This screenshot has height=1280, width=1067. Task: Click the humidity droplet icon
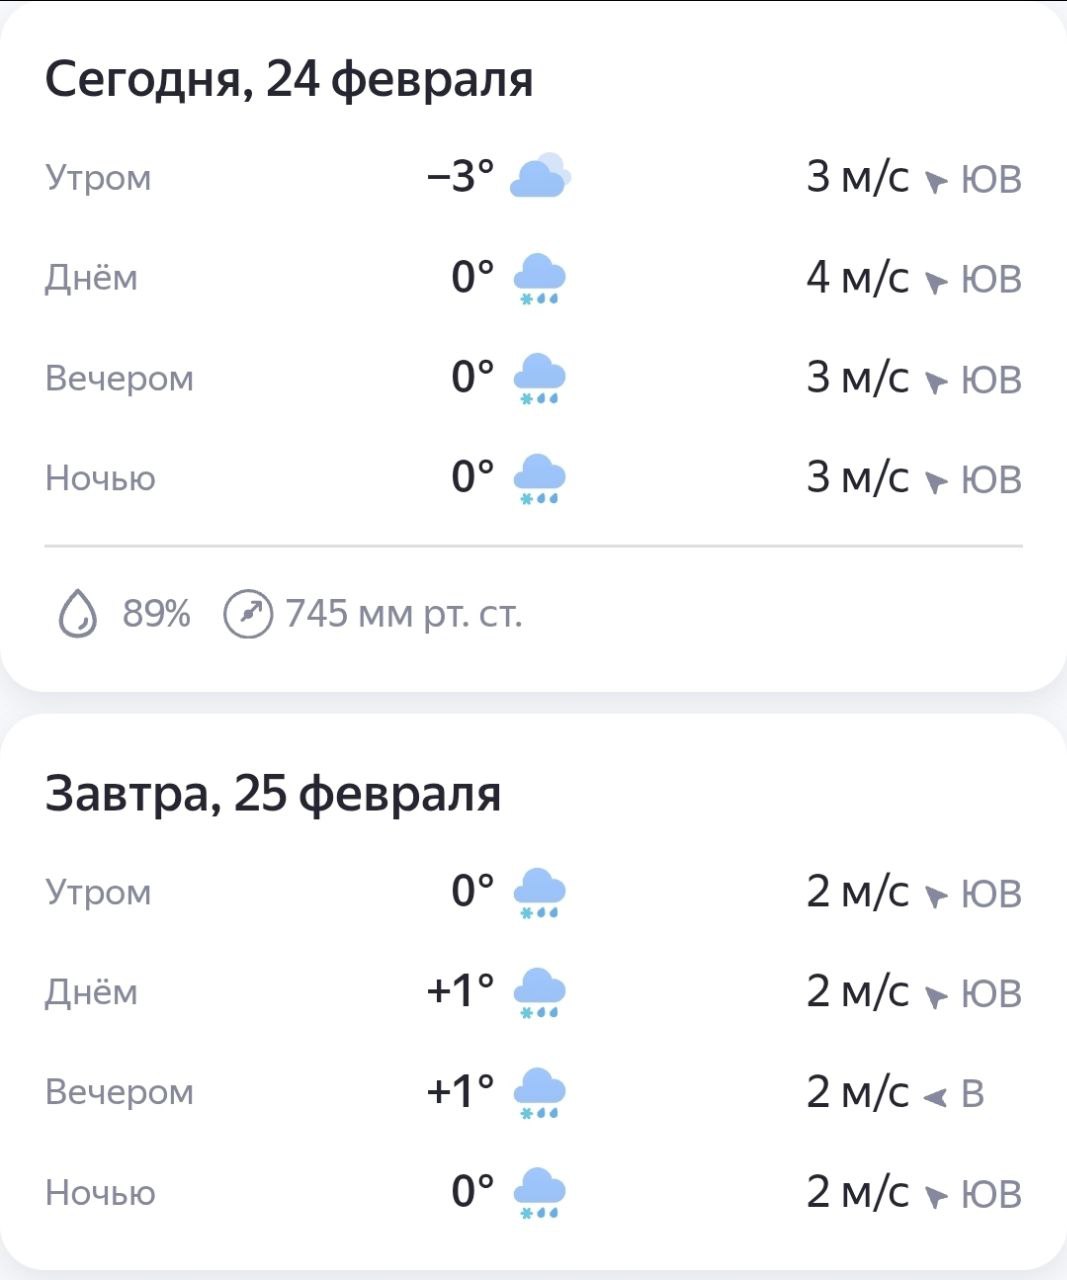(78, 613)
